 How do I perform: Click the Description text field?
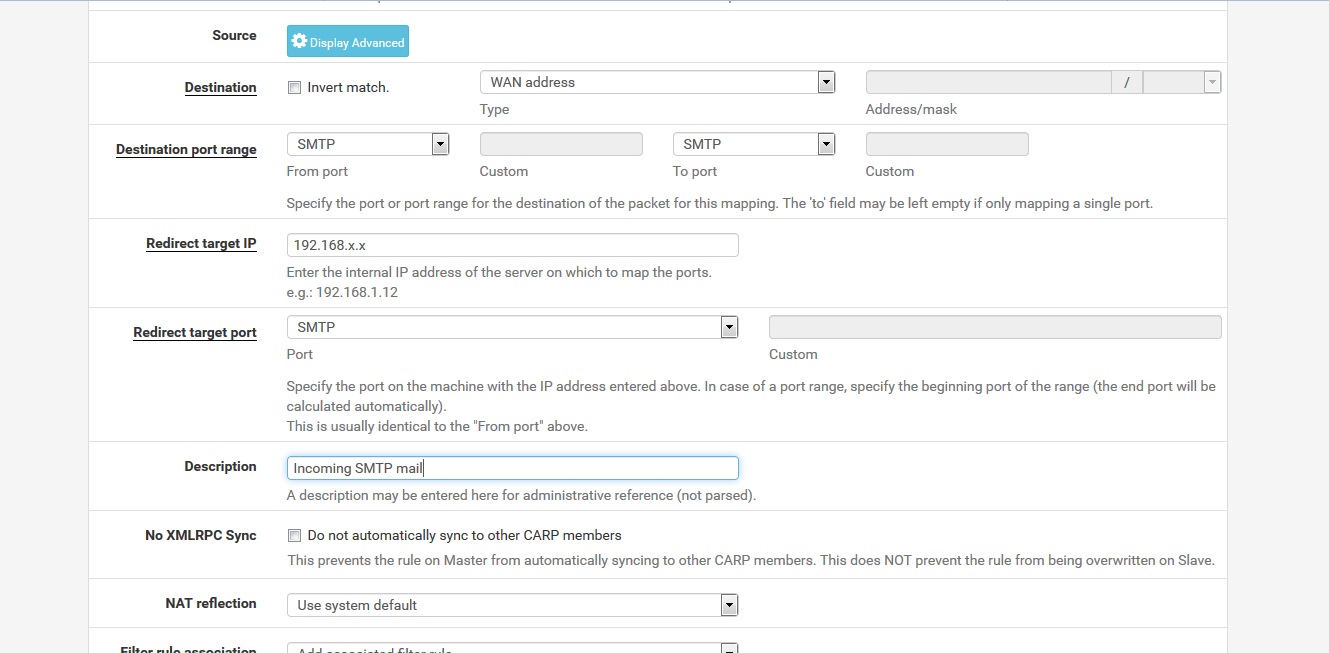tap(512, 468)
